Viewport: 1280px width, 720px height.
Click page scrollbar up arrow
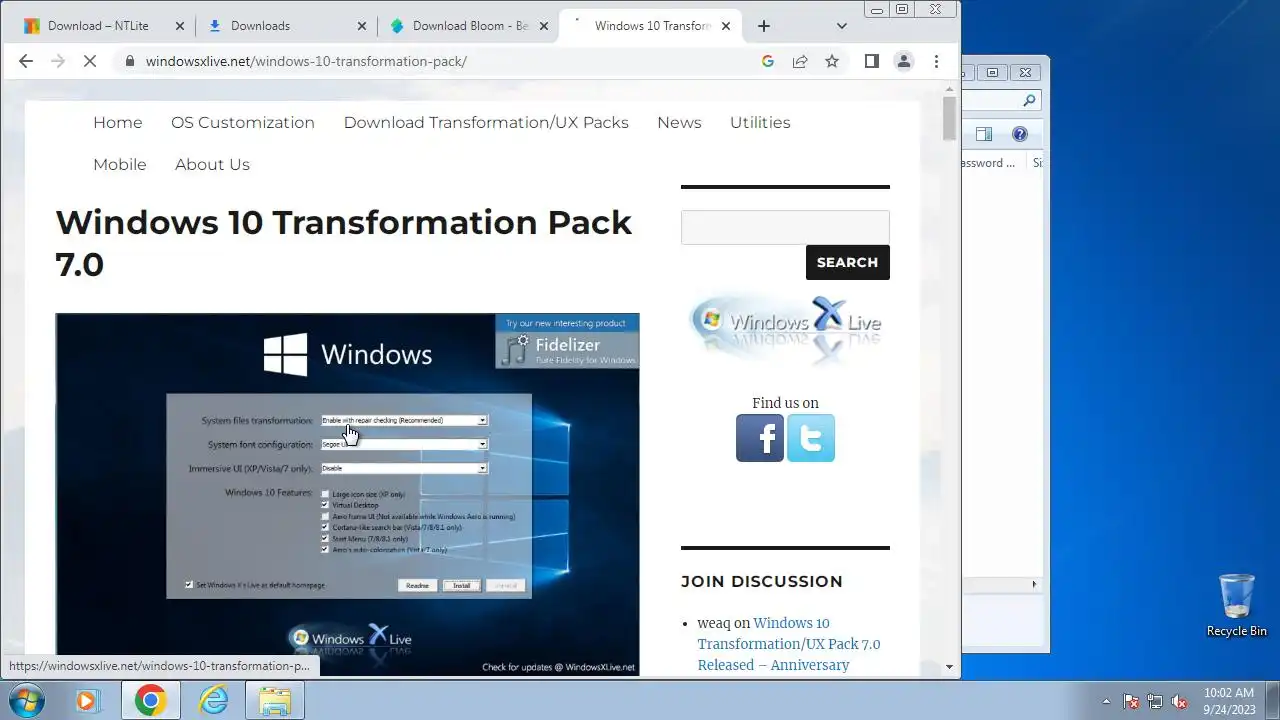(x=949, y=88)
